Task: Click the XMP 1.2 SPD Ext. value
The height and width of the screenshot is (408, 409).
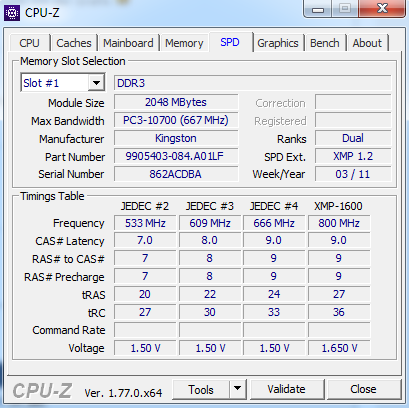Action: pyautogui.click(x=353, y=156)
